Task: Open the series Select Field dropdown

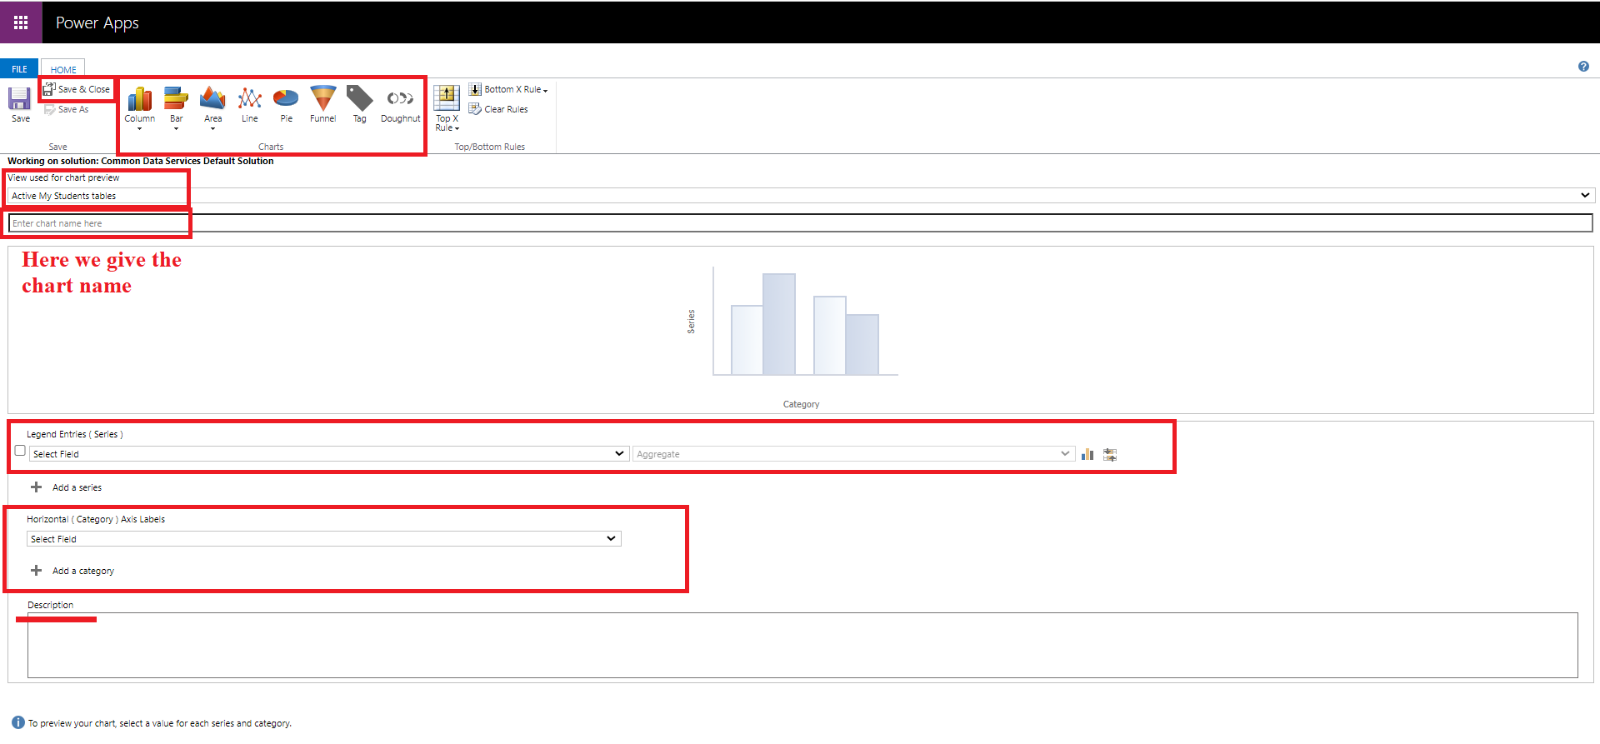Action: click(x=328, y=454)
